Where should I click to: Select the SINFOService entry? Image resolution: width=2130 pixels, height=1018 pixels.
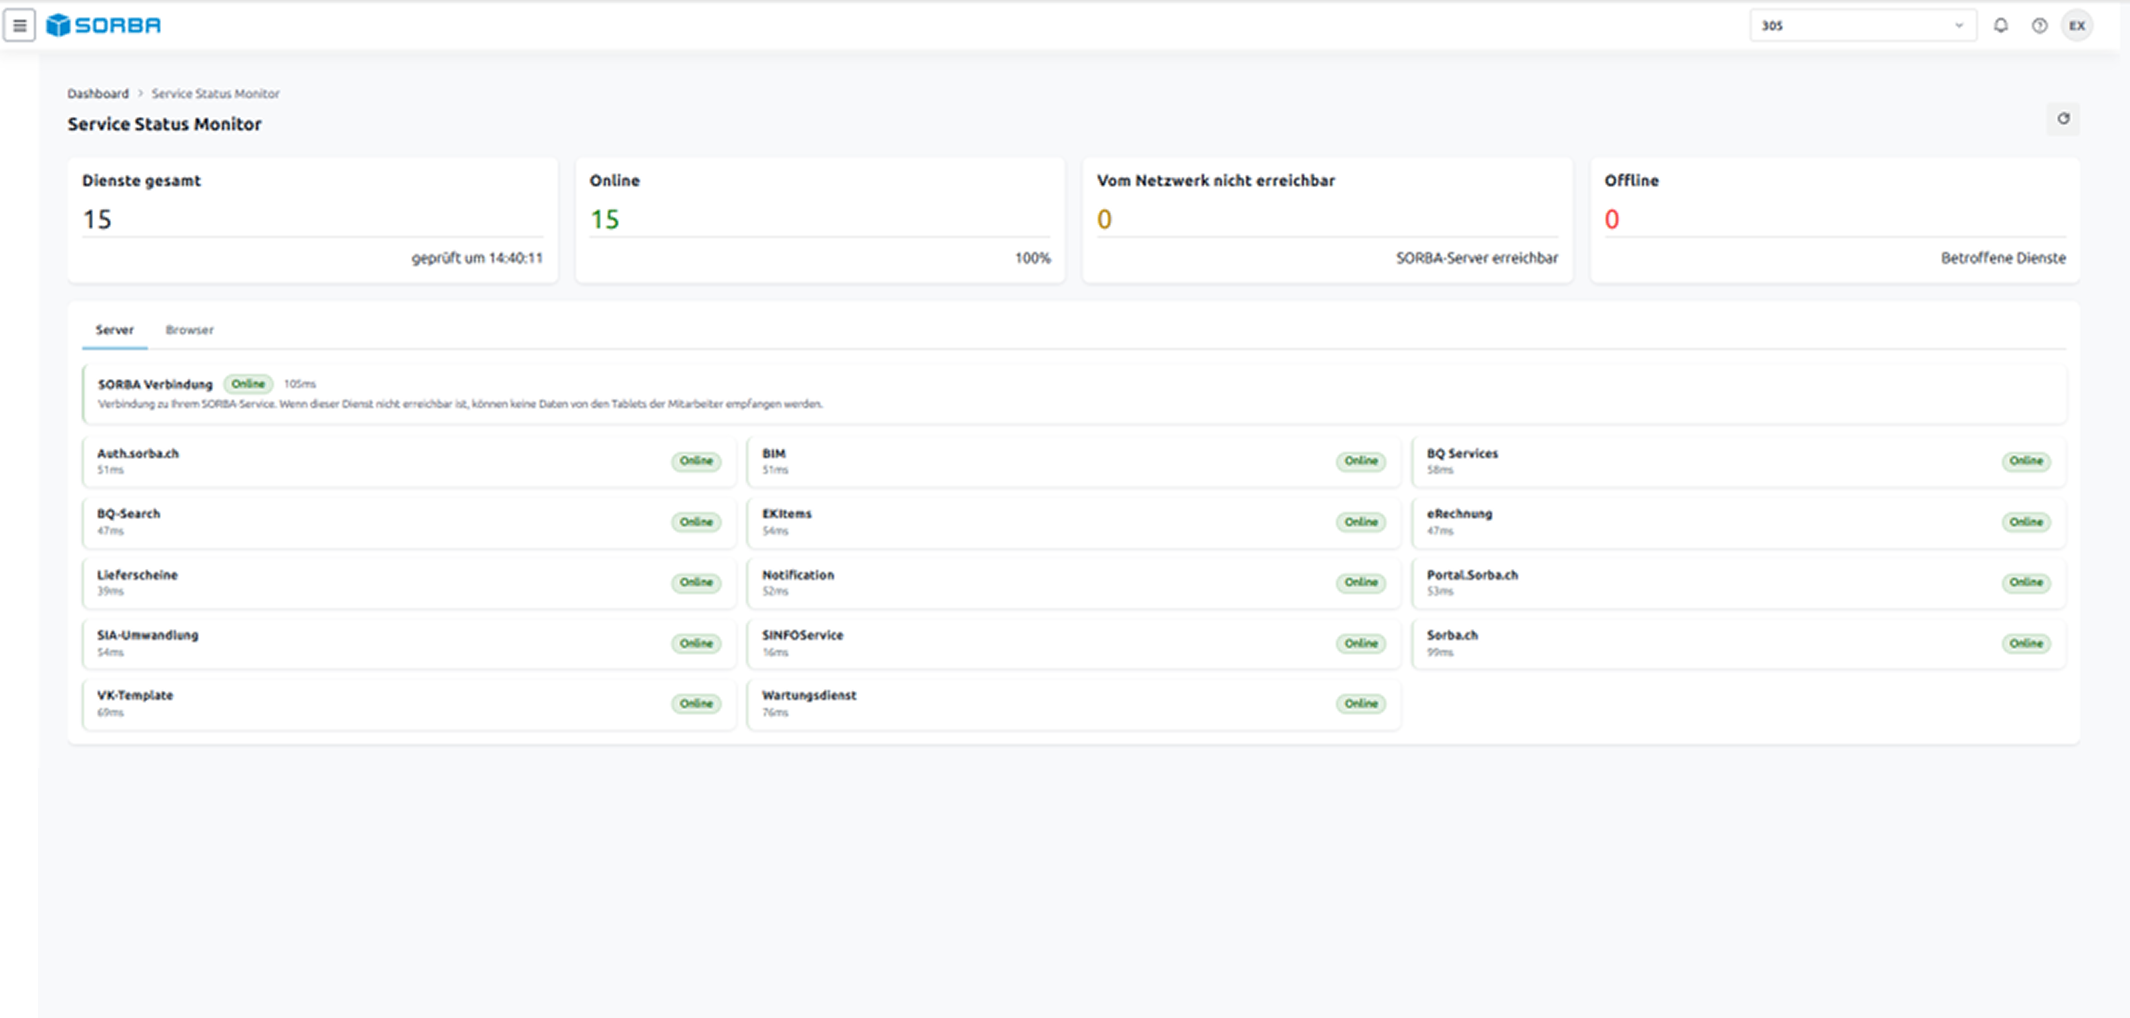(x=1074, y=643)
